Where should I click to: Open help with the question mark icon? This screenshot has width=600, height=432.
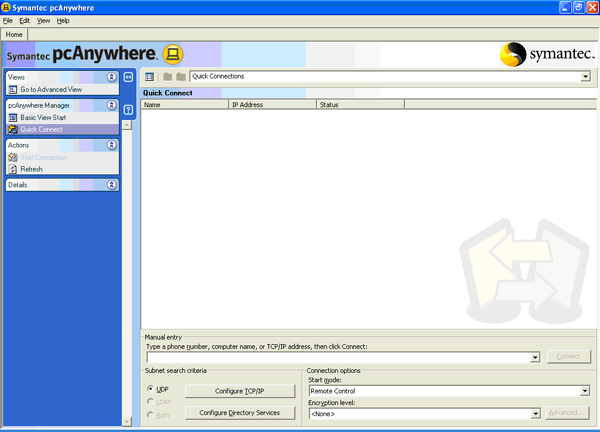pos(128,109)
